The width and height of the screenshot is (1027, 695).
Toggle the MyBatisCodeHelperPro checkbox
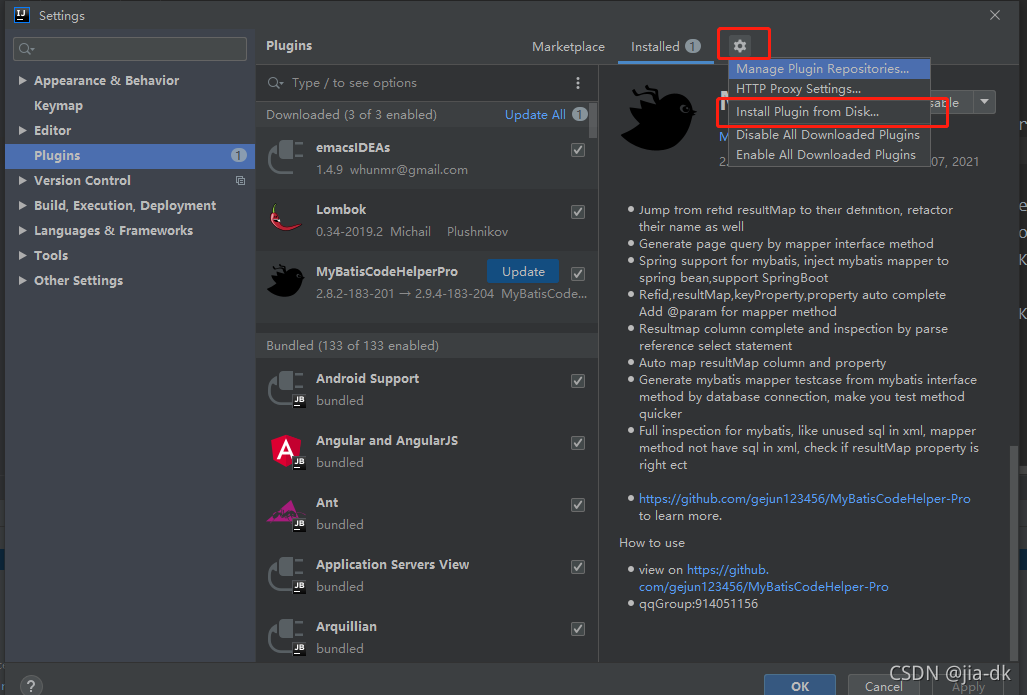coord(578,273)
